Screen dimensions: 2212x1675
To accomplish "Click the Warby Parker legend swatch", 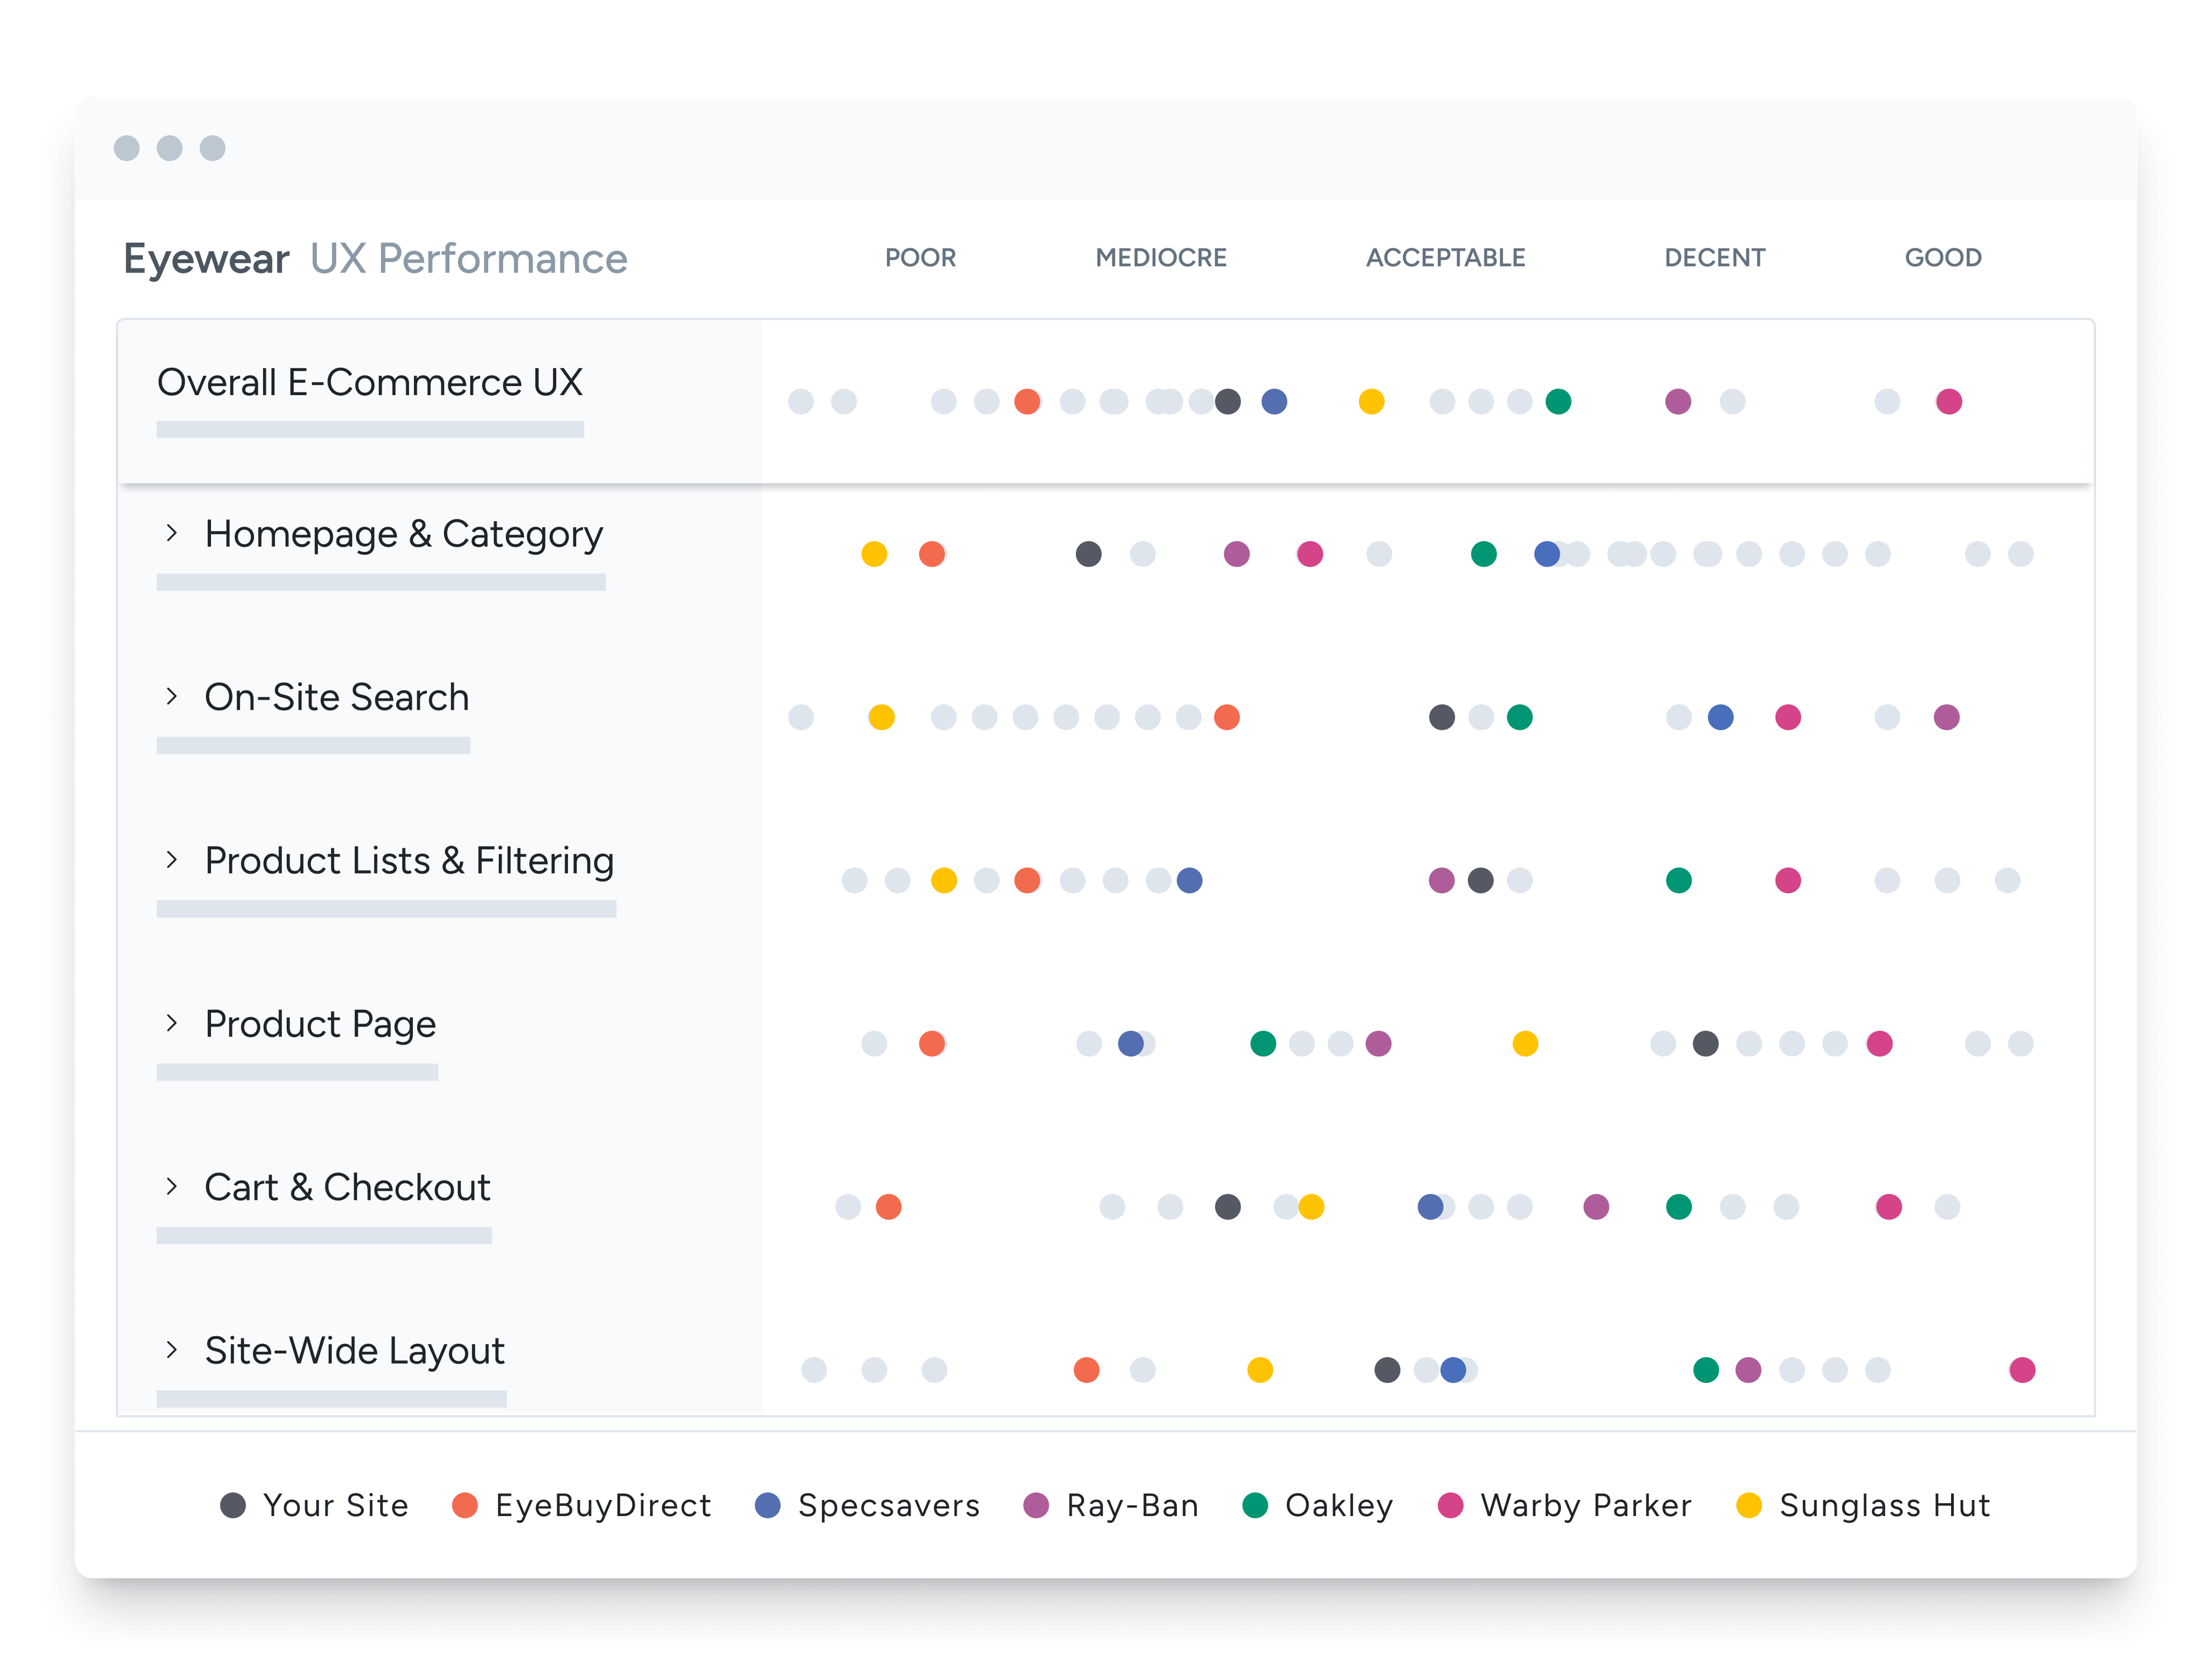I will (x=1450, y=1505).
